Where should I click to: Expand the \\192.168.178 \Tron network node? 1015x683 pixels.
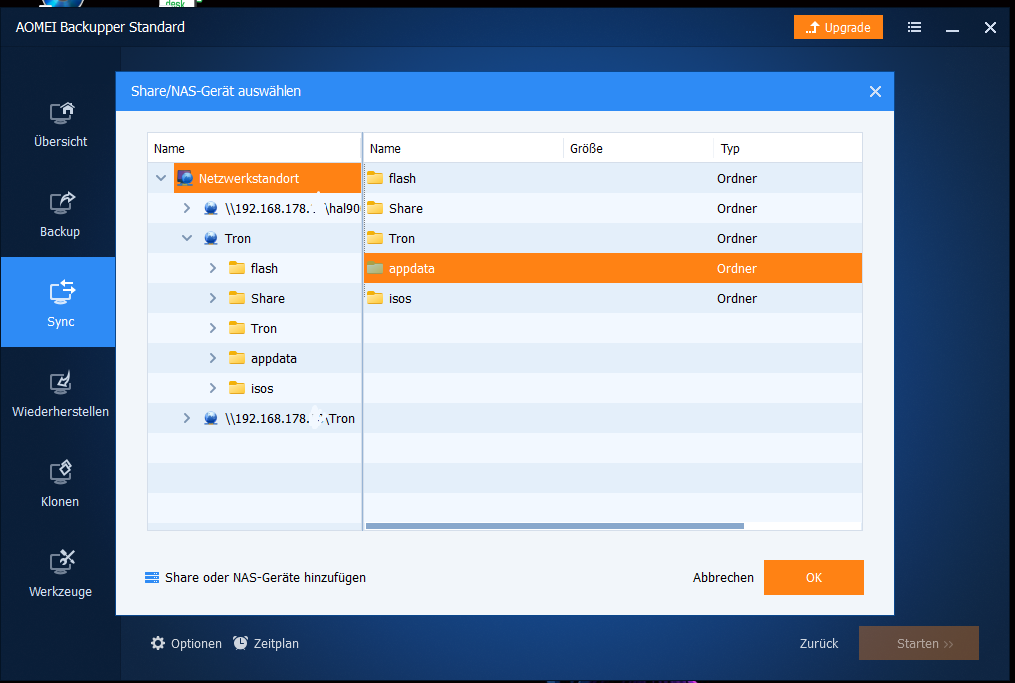tap(187, 418)
